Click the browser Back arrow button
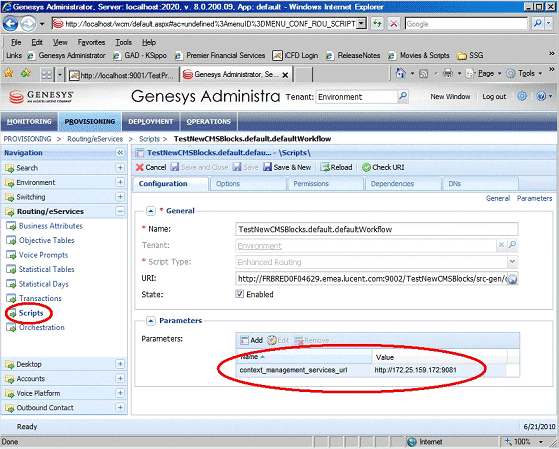559x449 pixels. [10, 24]
